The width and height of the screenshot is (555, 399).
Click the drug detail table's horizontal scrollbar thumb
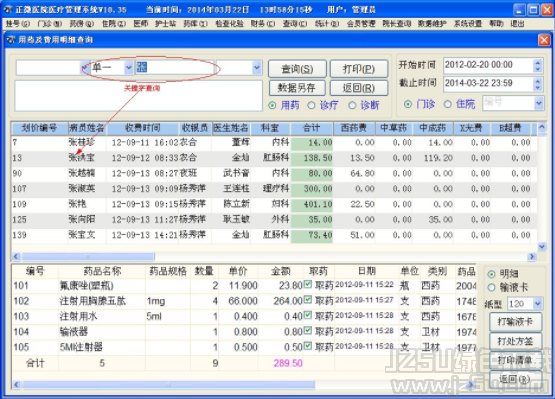point(168,384)
